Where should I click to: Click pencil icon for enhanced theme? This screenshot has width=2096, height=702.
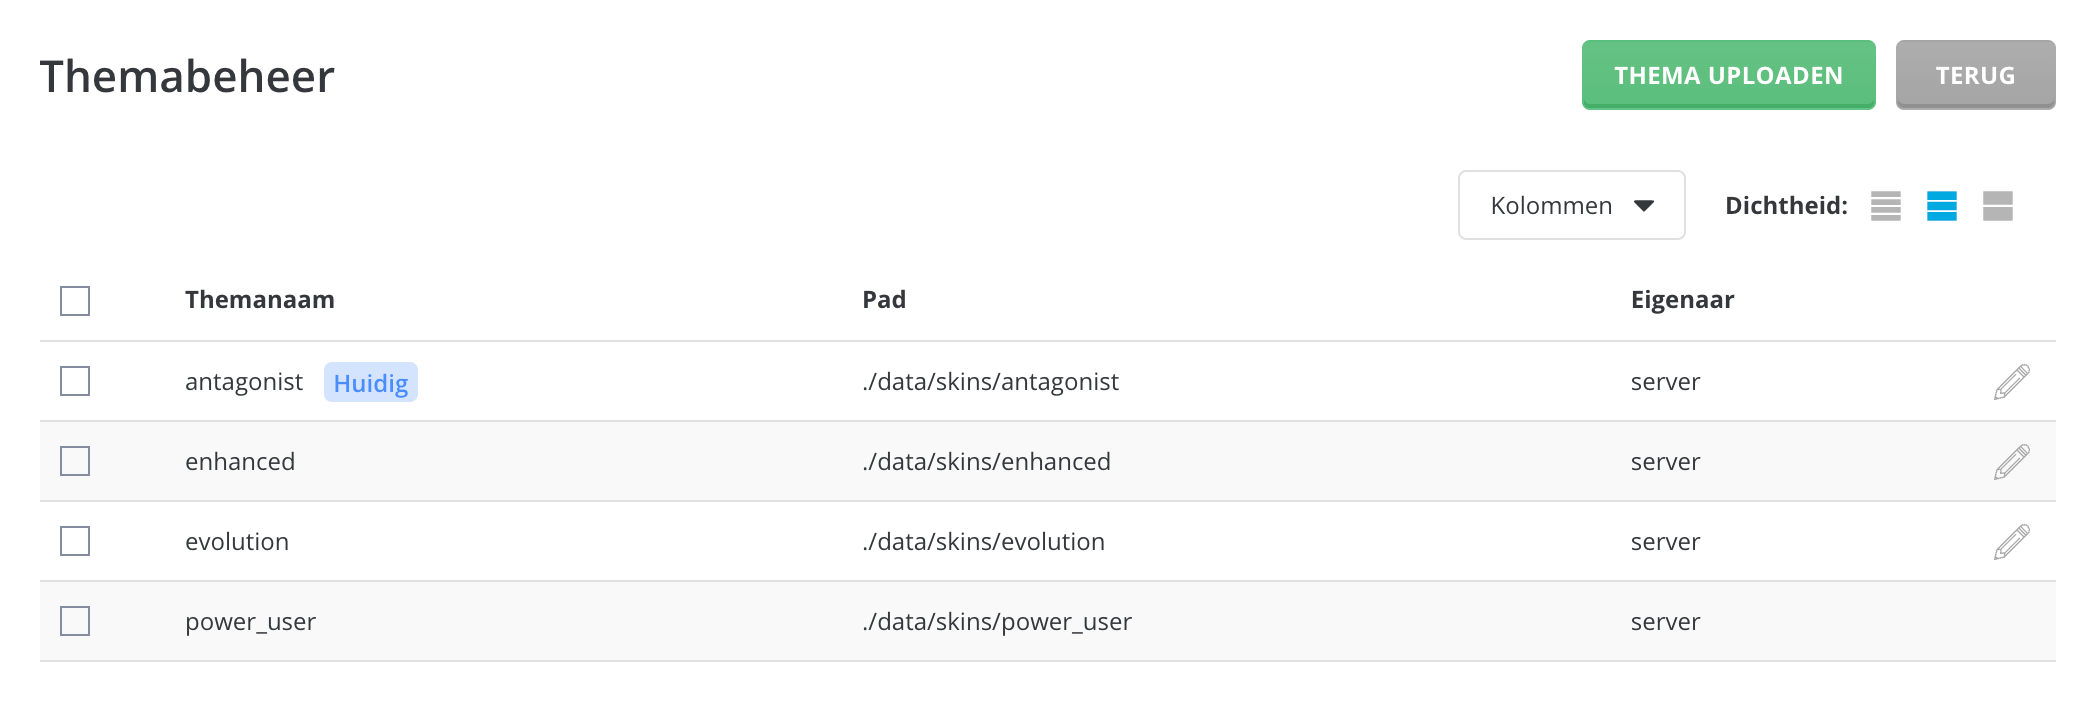click(2011, 462)
